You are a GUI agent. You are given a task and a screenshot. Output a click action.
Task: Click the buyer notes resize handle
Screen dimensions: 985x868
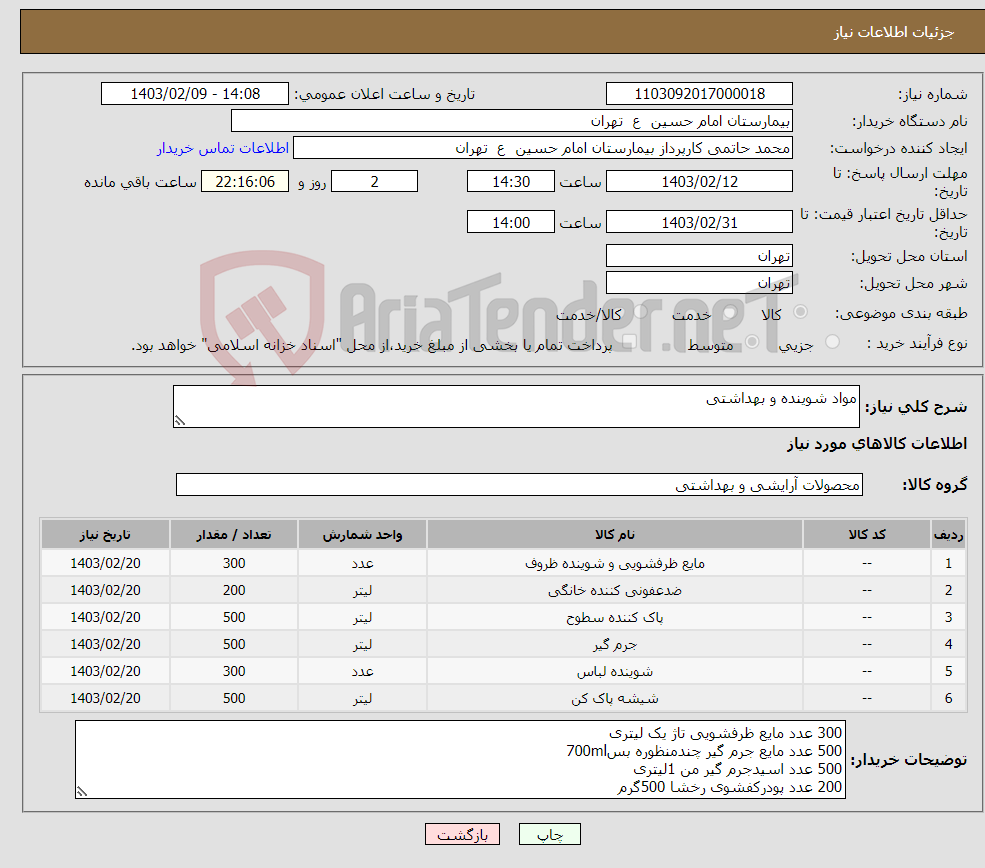tap(82, 792)
